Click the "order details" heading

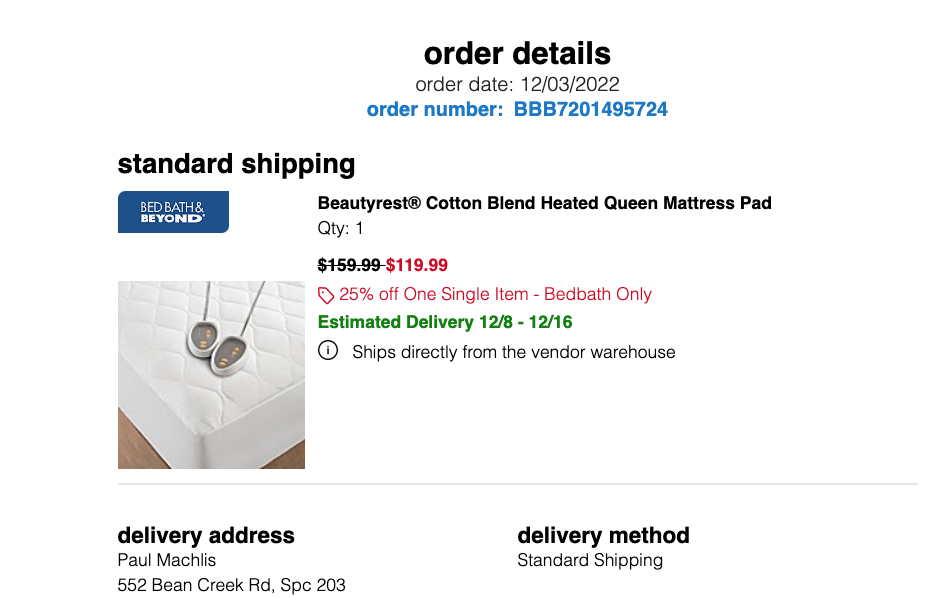(517, 53)
